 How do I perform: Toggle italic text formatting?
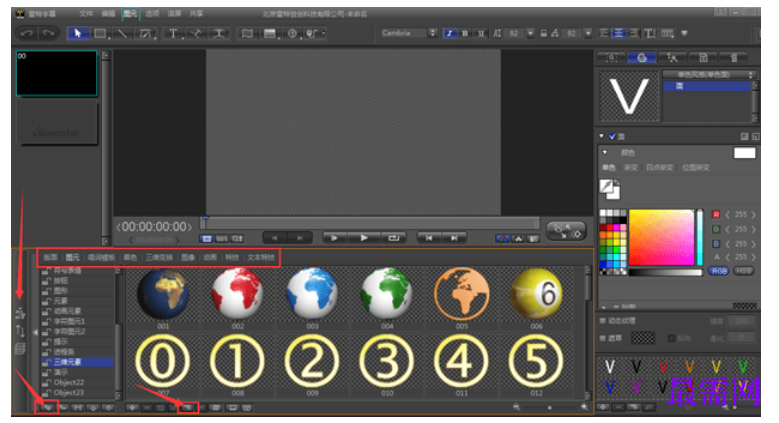[450, 33]
